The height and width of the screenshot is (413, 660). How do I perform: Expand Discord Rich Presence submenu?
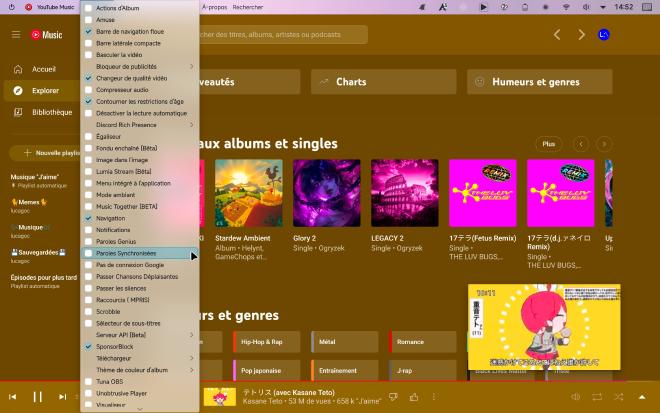140,125
